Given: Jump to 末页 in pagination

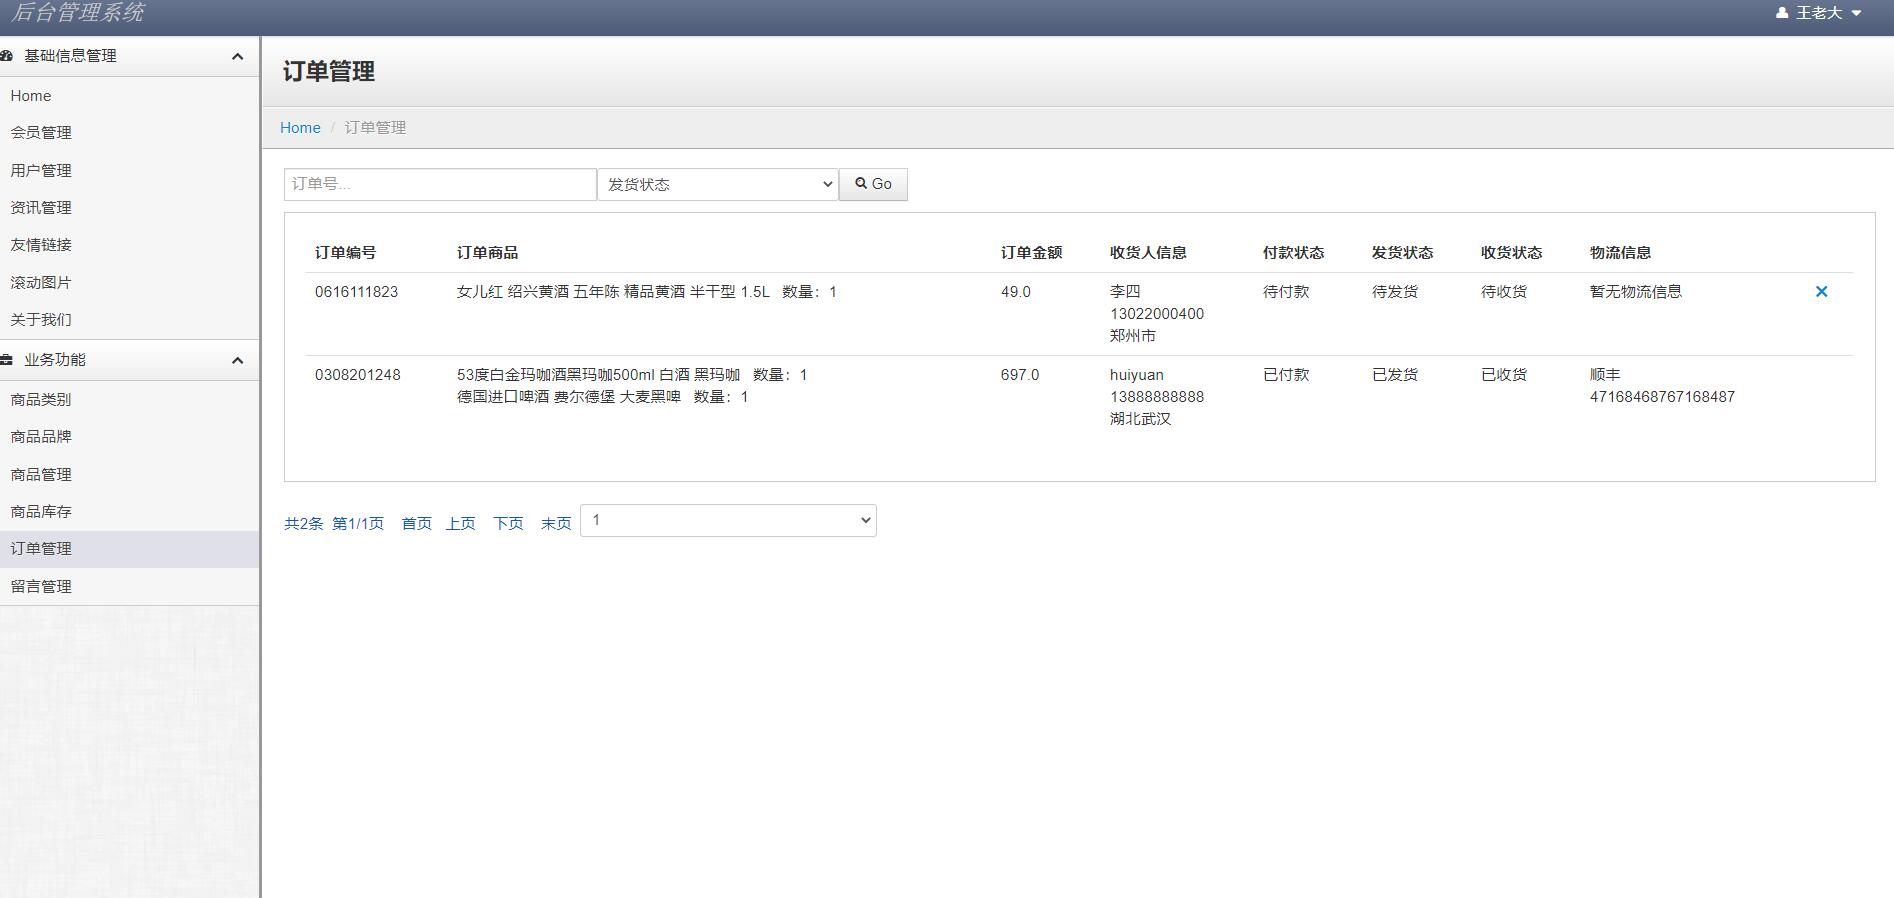Looking at the screenshot, I should [556, 524].
